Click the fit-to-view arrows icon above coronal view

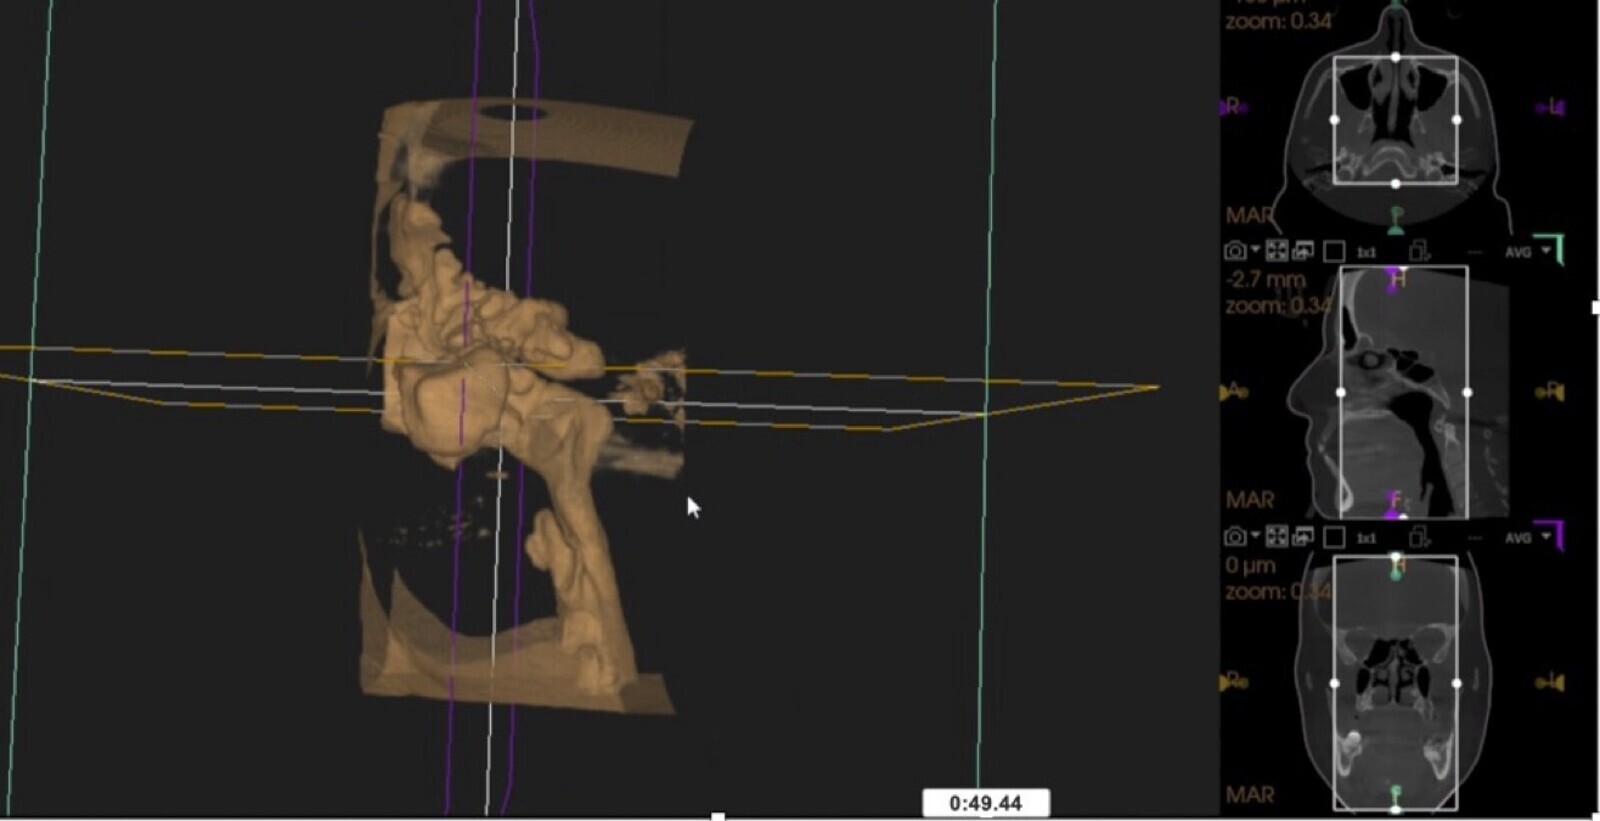tap(1277, 537)
